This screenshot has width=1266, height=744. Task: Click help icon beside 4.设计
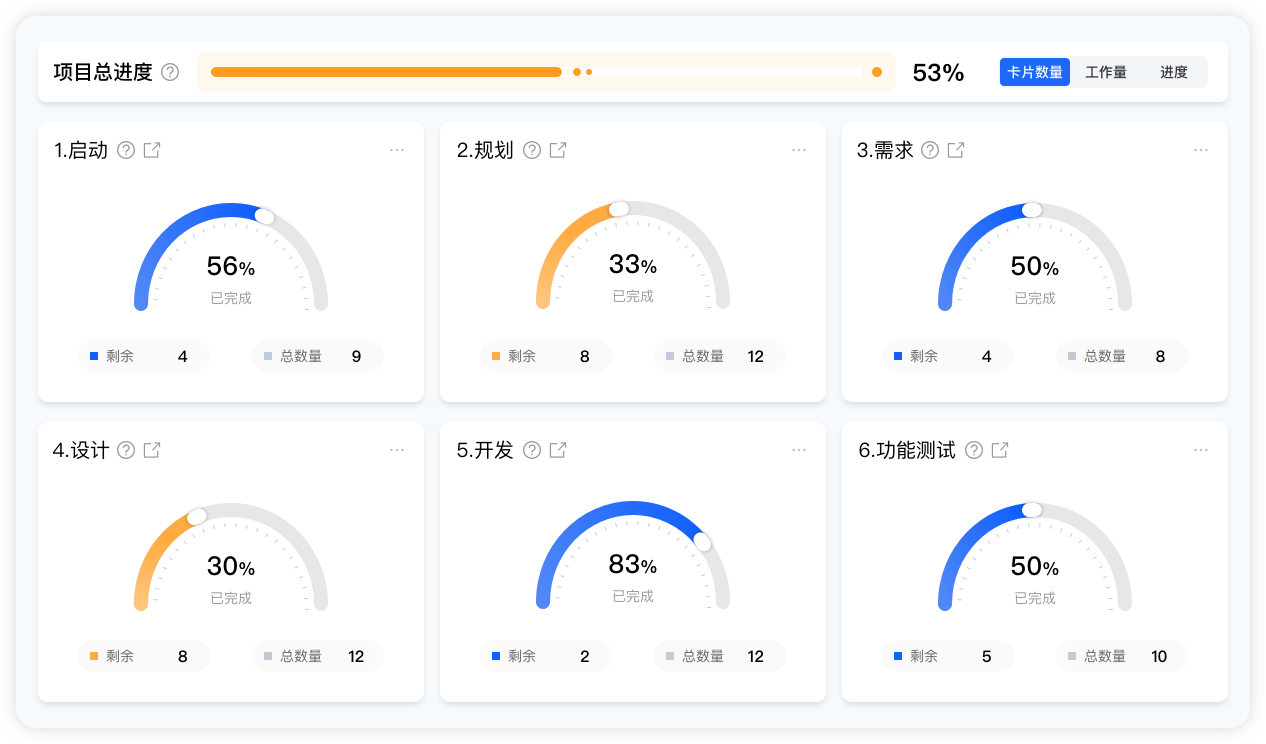coord(126,450)
